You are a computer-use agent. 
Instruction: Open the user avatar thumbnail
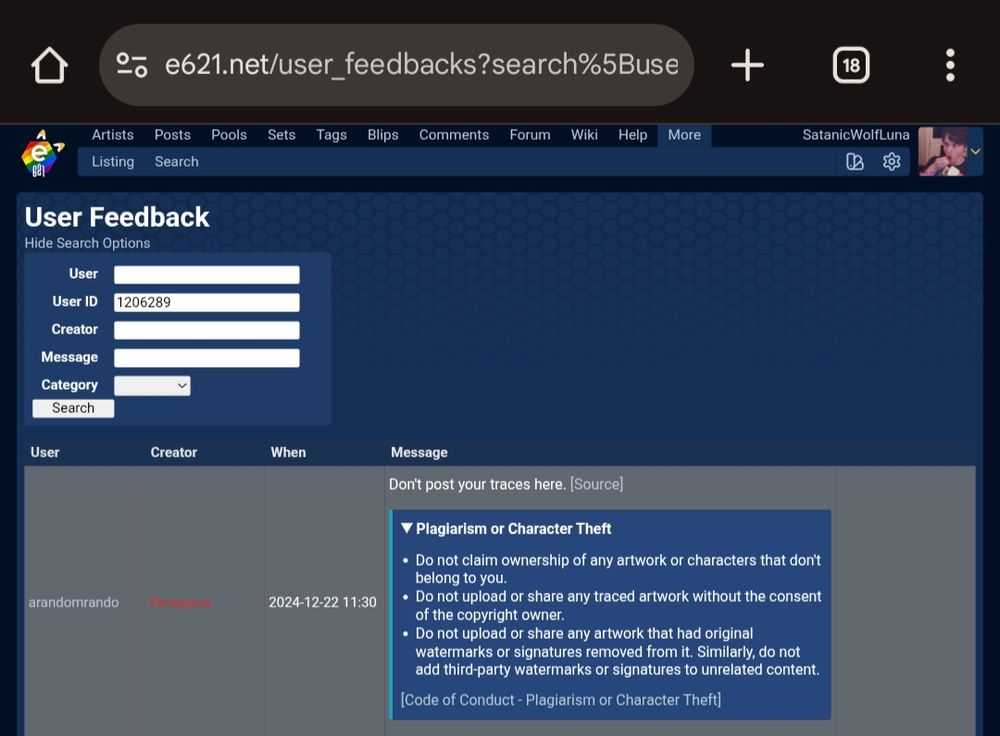coord(943,152)
